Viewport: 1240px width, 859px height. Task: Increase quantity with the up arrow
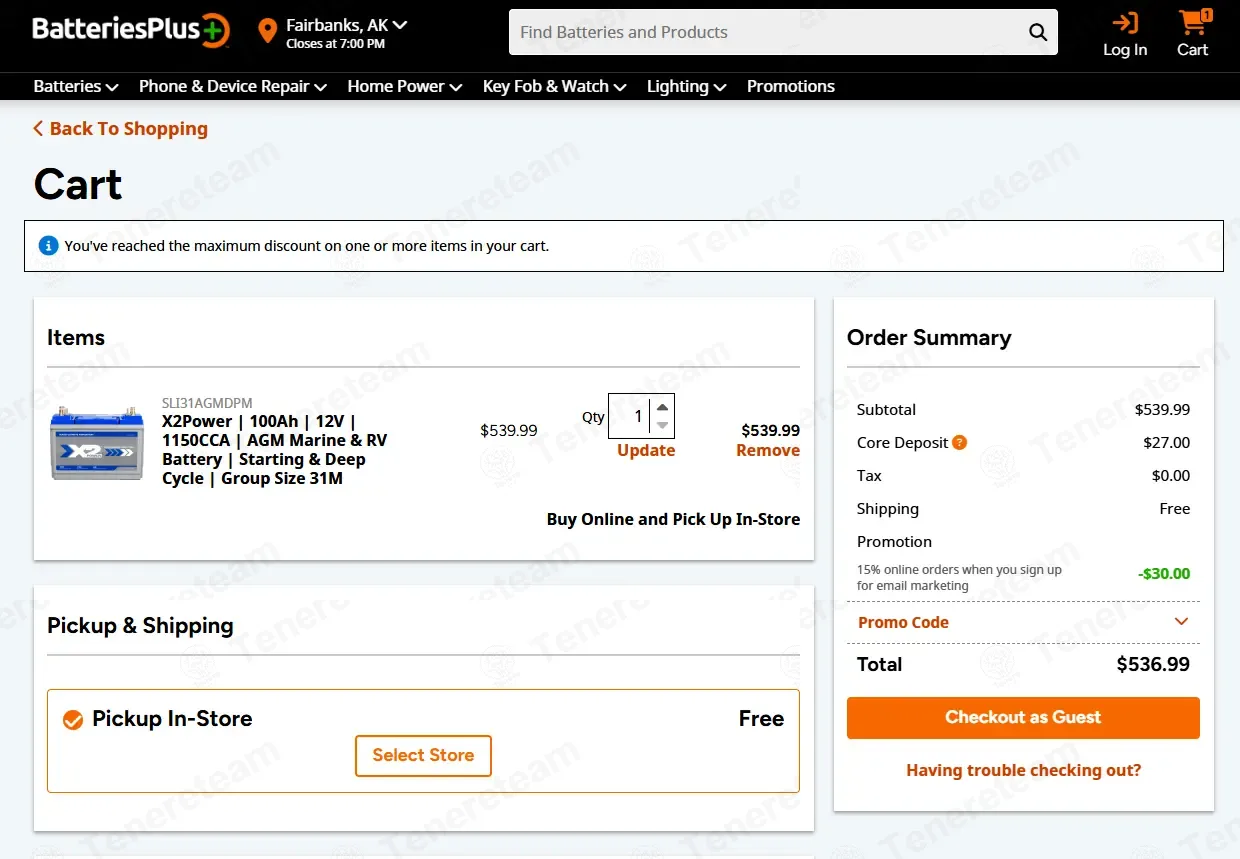click(x=662, y=407)
